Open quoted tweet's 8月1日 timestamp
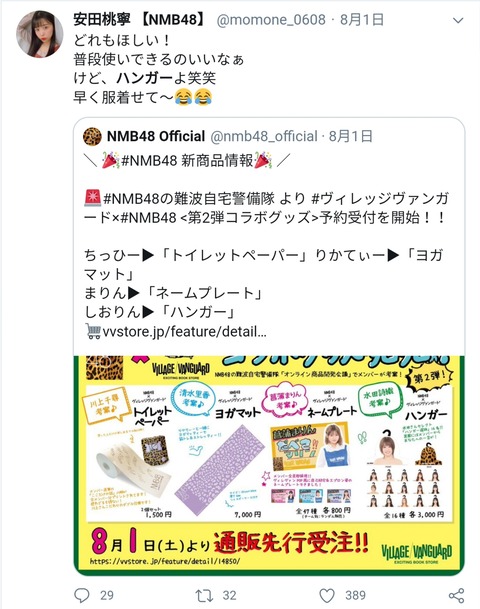Screen dimensions: 480x609 (351, 136)
